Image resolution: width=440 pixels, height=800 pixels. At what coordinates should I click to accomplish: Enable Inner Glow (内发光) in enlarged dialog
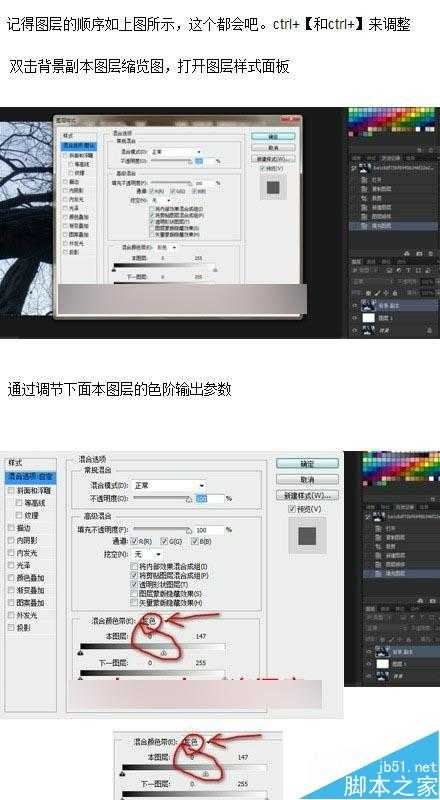pos(11,553)
